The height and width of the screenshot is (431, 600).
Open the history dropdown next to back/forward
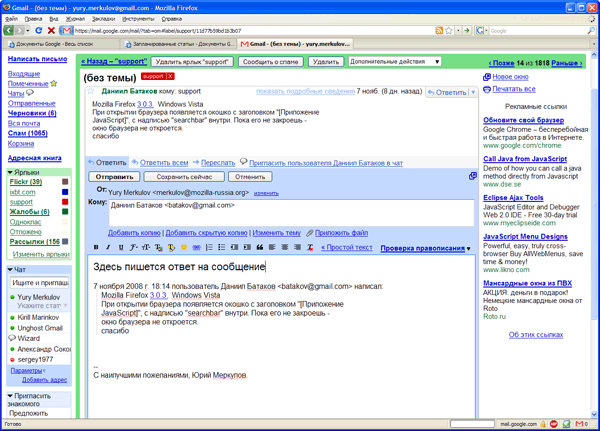pos(28,31)
